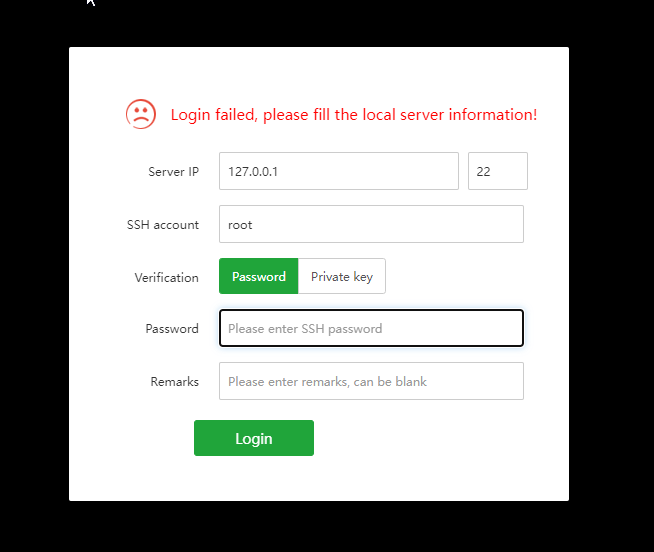The width and height of the screenshot is (654, 552).
Task: Click the "root" text in SSH account
Action: coord(240,225)
